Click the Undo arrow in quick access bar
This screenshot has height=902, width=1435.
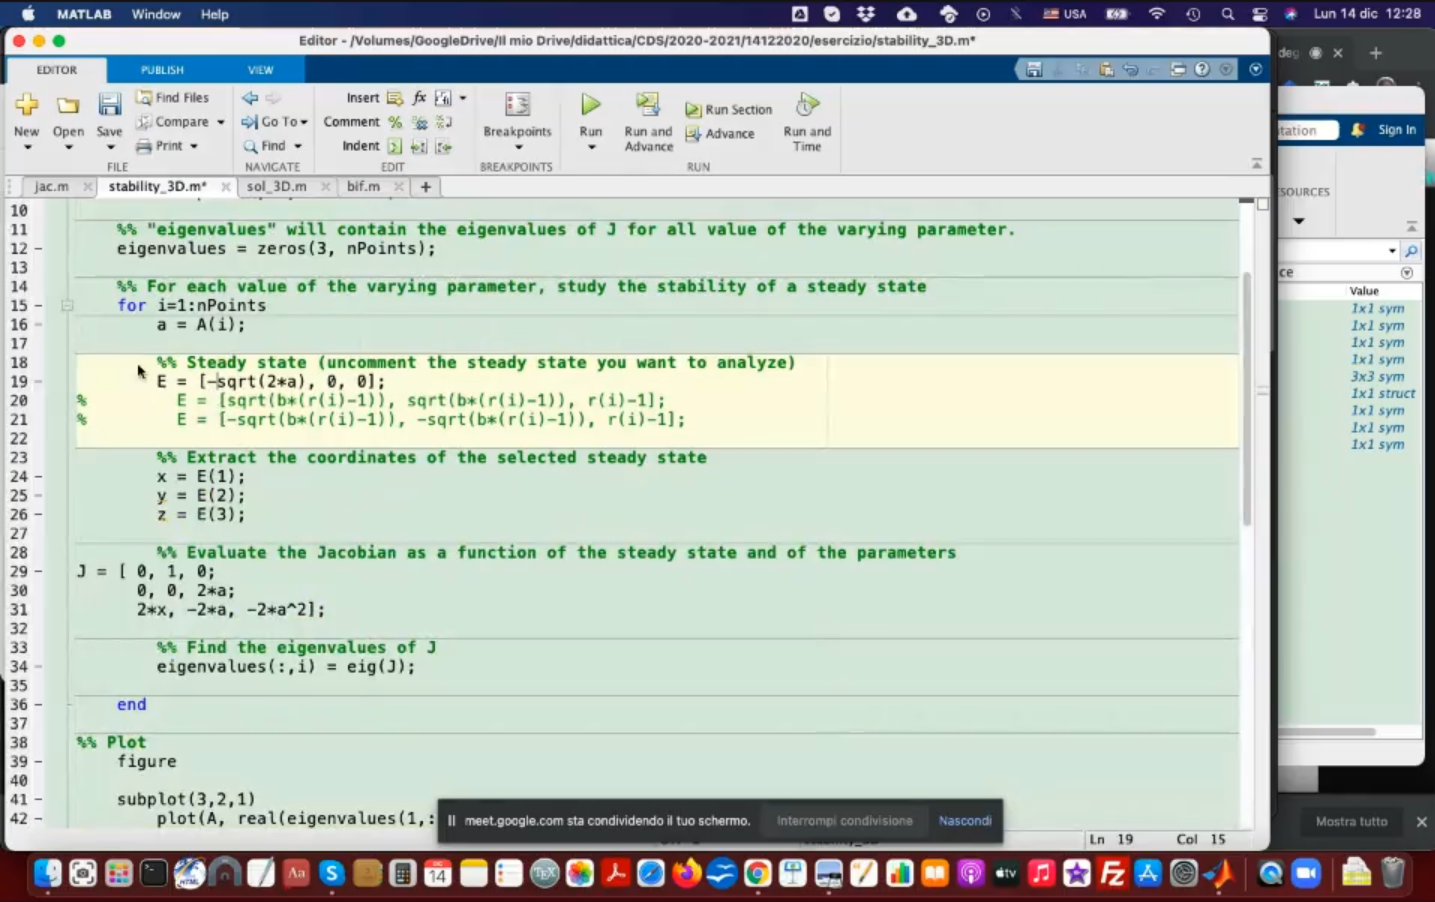click(x=1131, y=69)
